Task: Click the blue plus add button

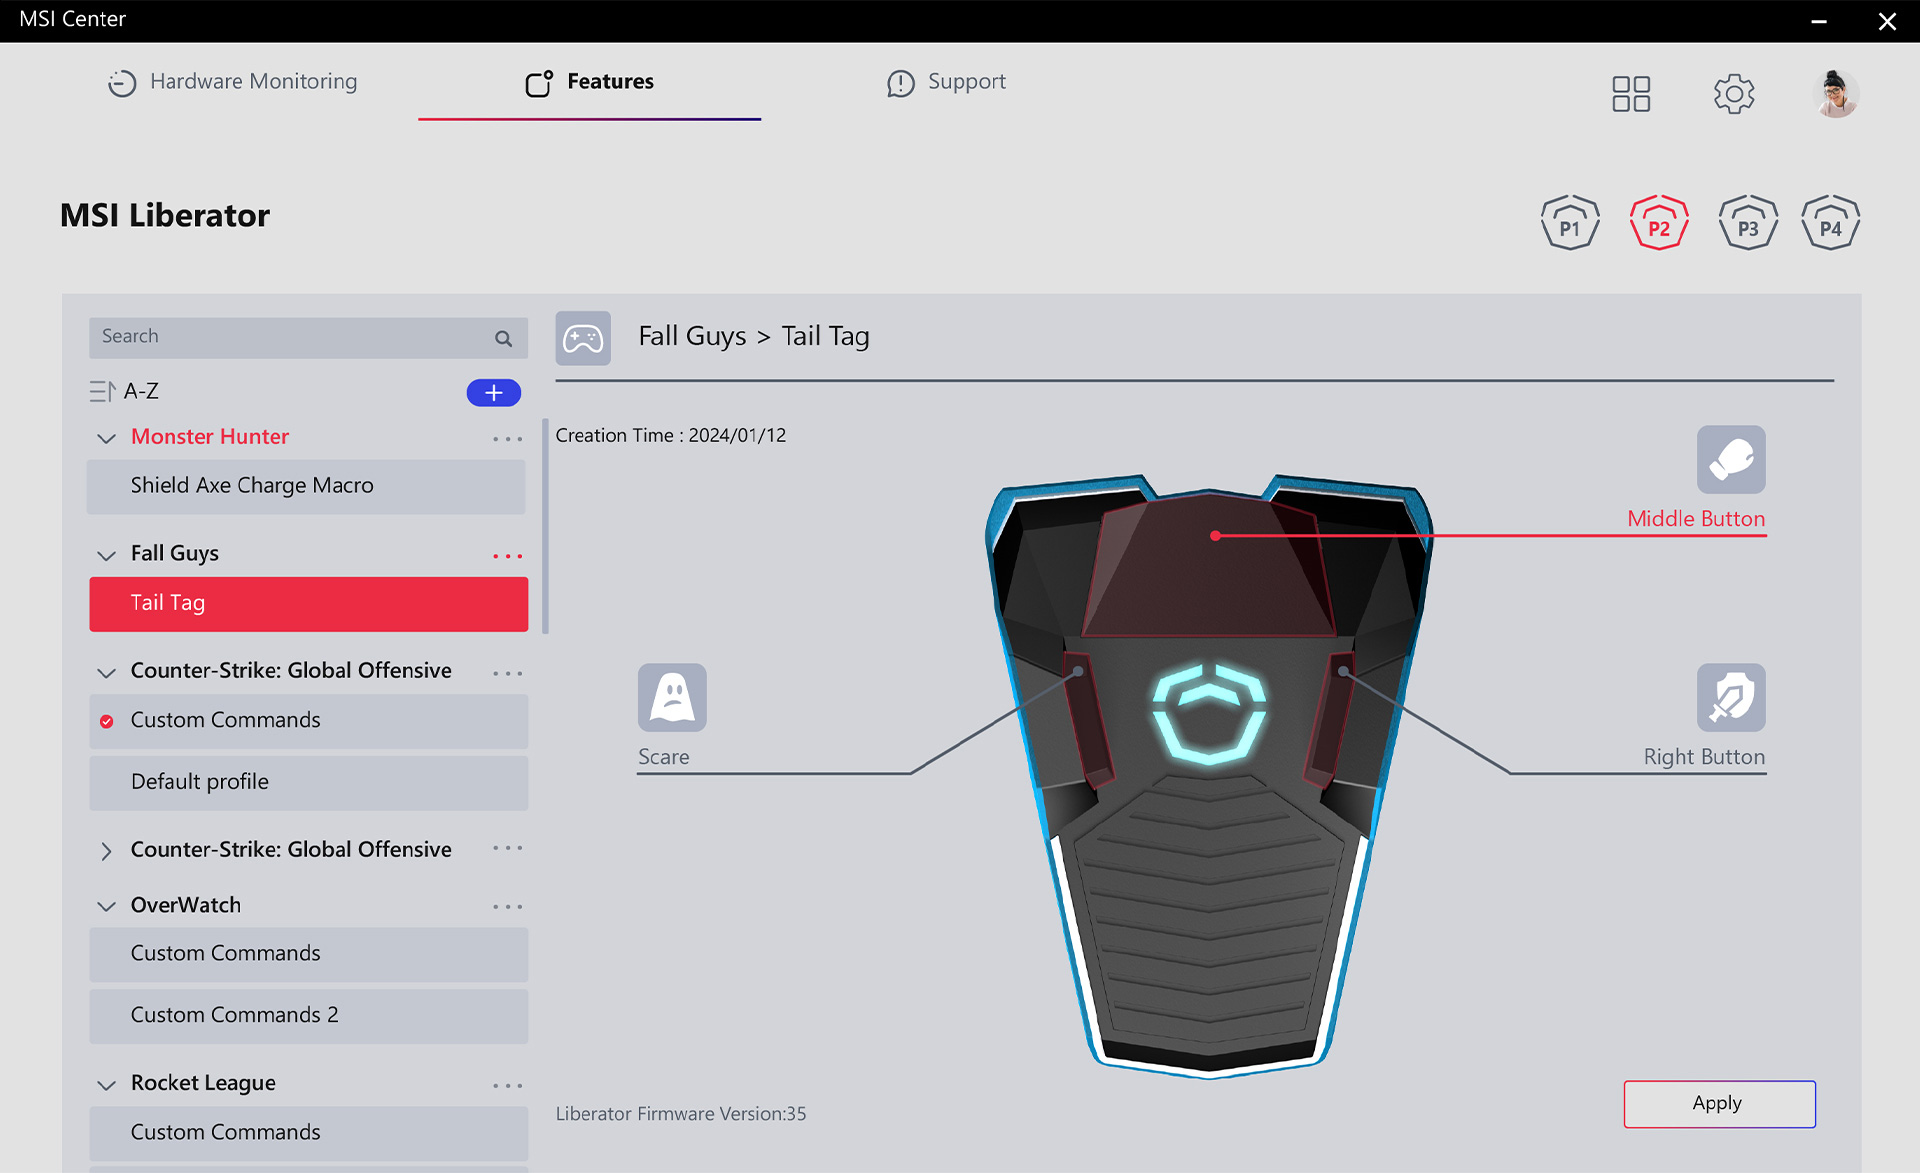Action: [x=493, y=392]
